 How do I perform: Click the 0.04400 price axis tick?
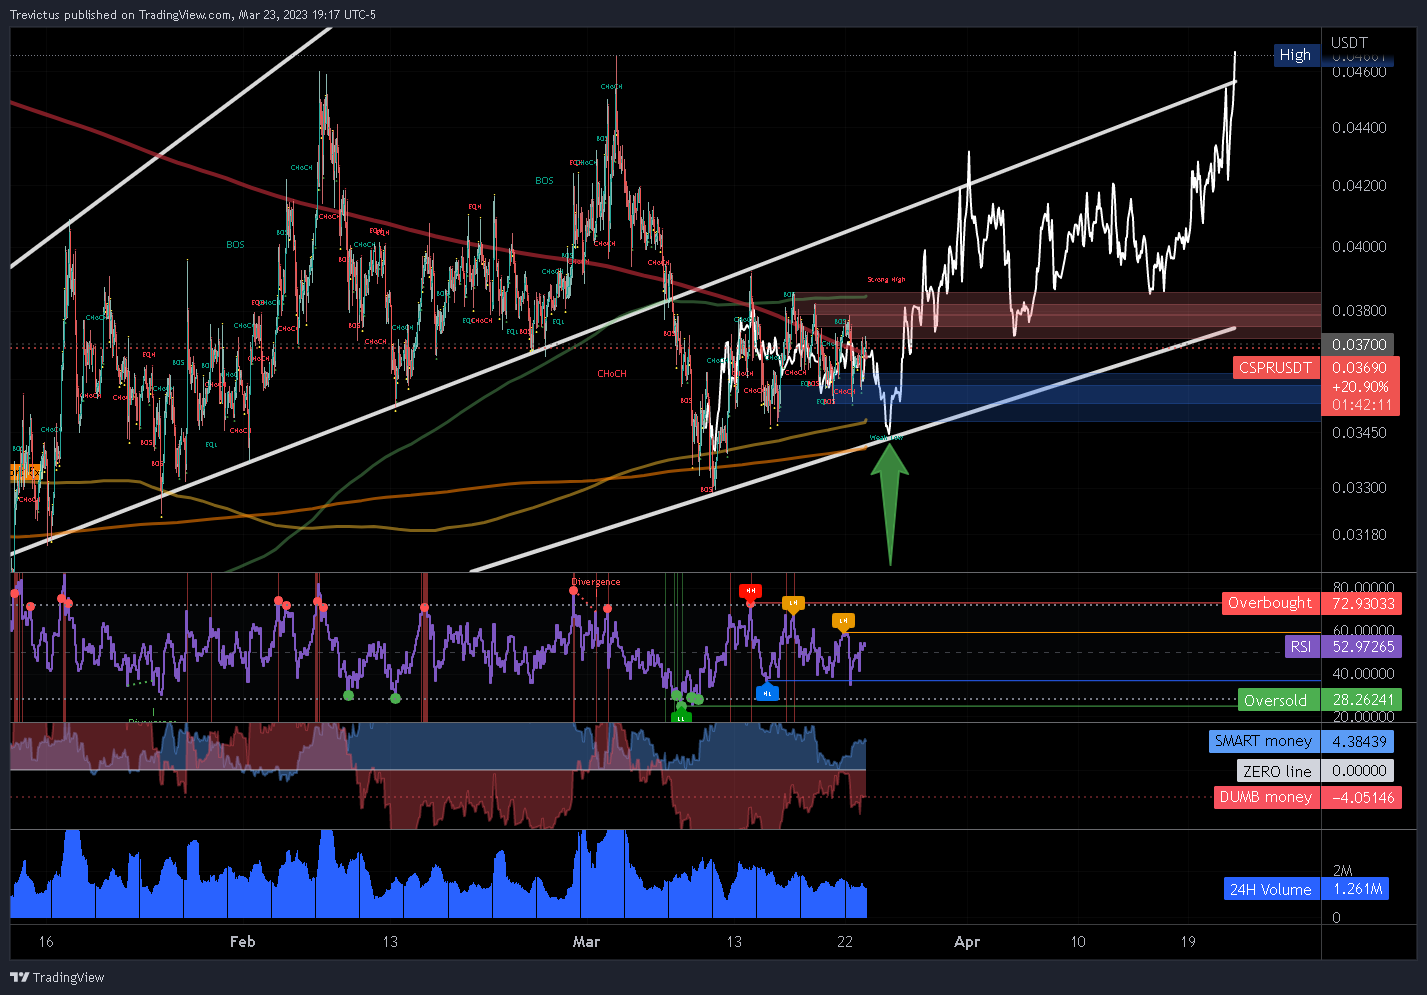[x=1360, y=128]
